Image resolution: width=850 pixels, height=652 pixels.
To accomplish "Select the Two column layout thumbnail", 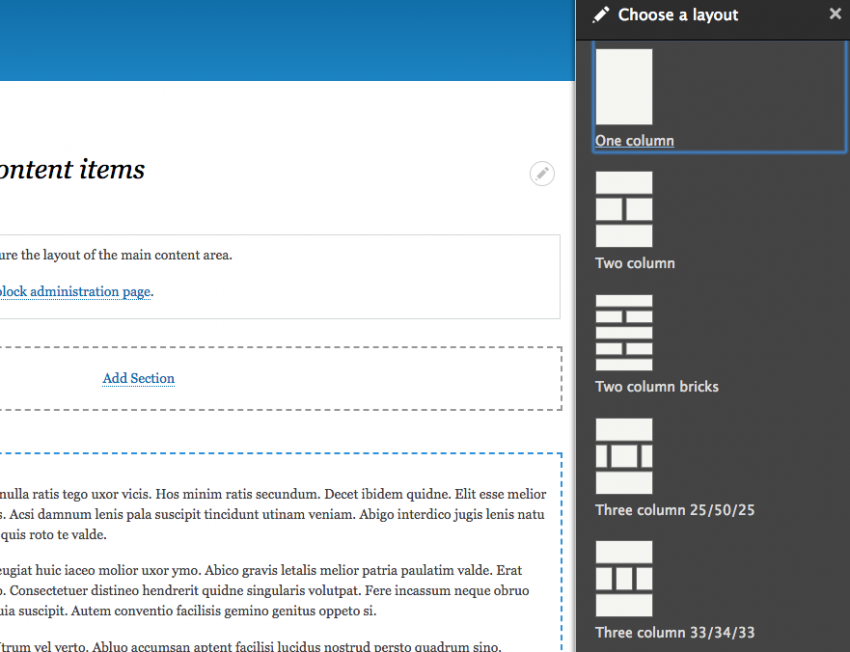I will coord(624,209).
